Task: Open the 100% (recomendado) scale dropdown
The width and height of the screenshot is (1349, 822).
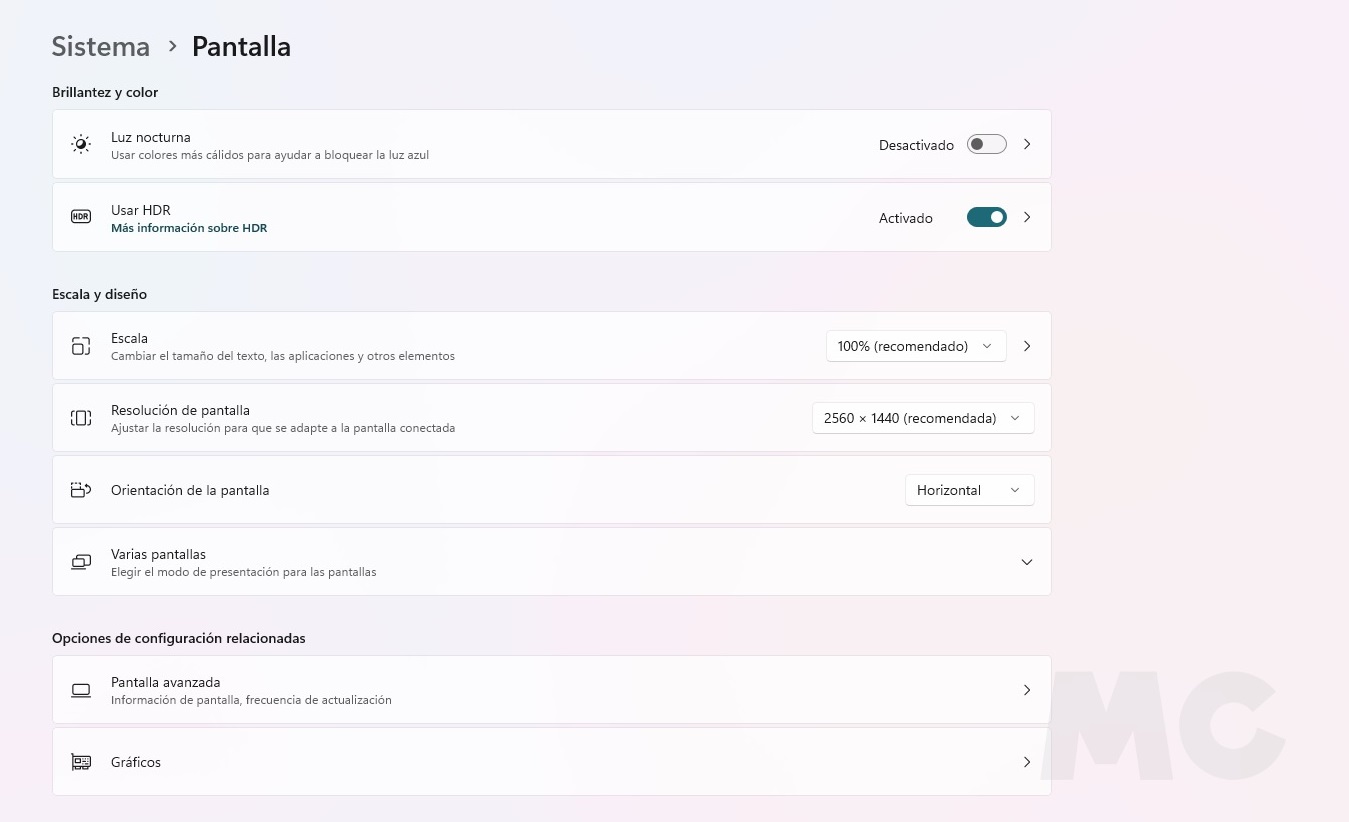Action: [915, 346]
